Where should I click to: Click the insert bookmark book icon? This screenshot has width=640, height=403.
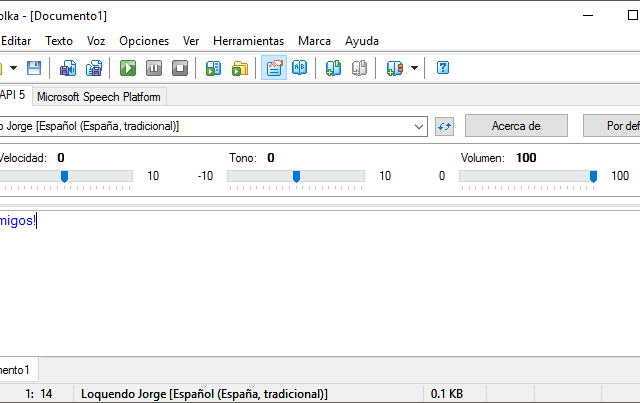tap(333, 68)
